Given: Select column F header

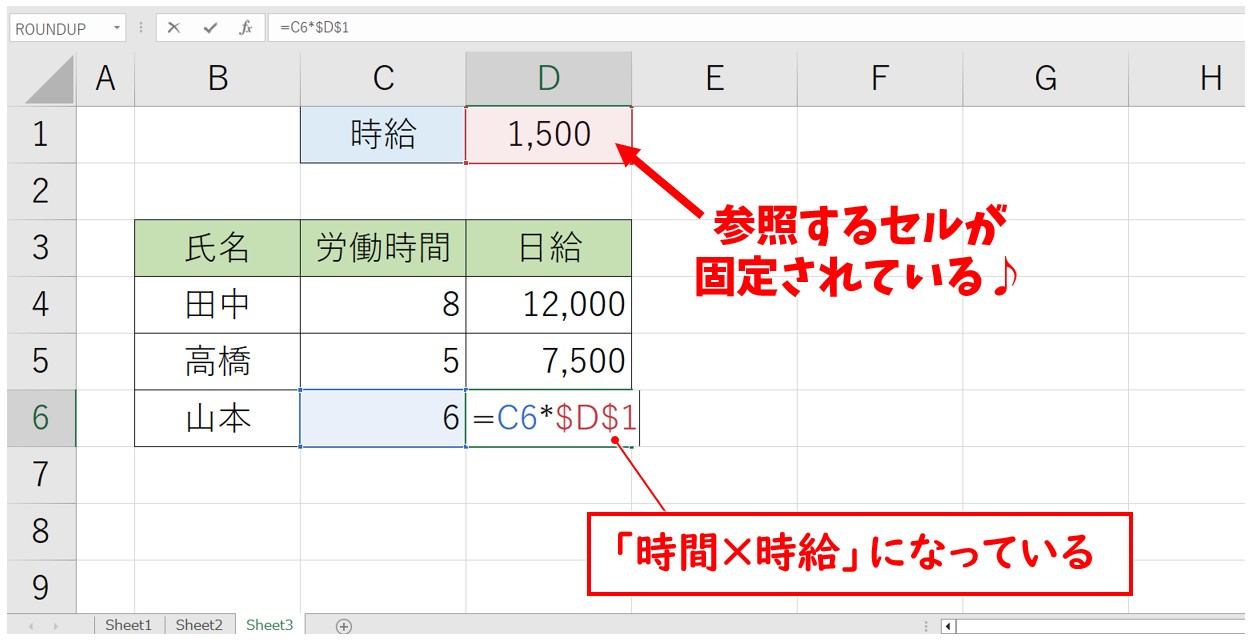Looking at the screenshot, I should [x=880, y=80].
